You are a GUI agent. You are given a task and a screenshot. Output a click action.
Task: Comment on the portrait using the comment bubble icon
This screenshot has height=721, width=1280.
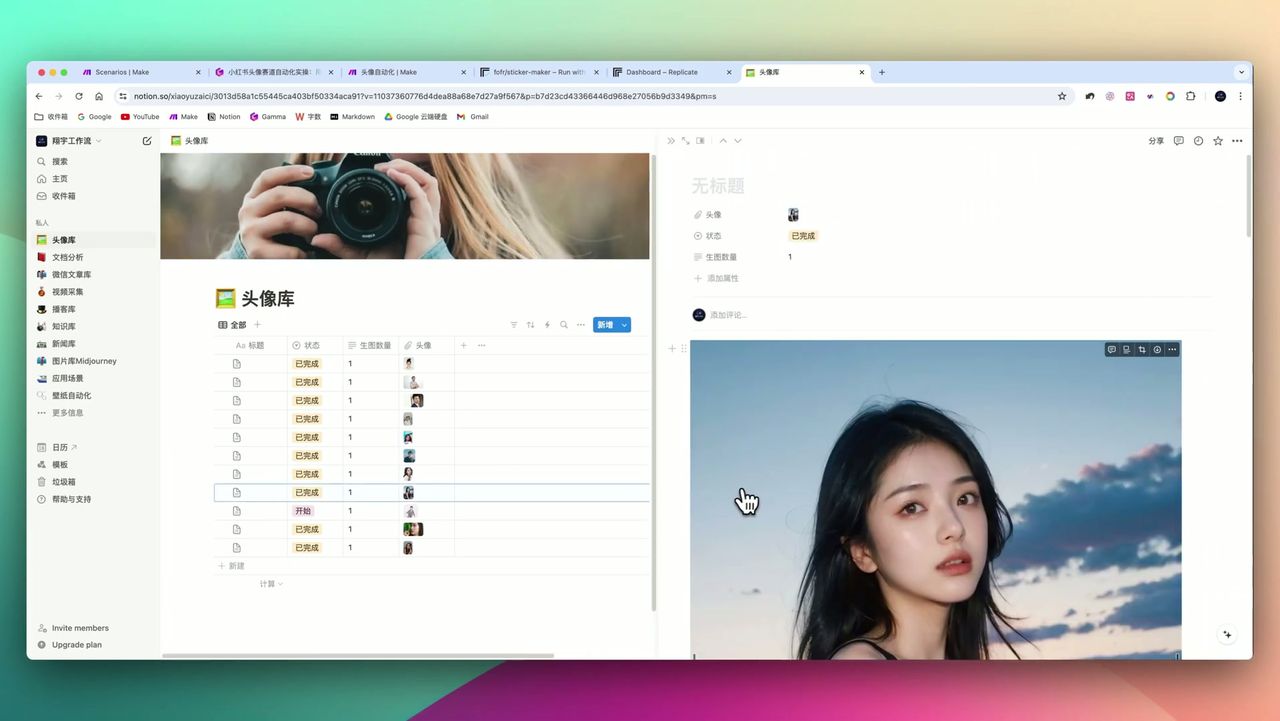[x=1111, y=349]
